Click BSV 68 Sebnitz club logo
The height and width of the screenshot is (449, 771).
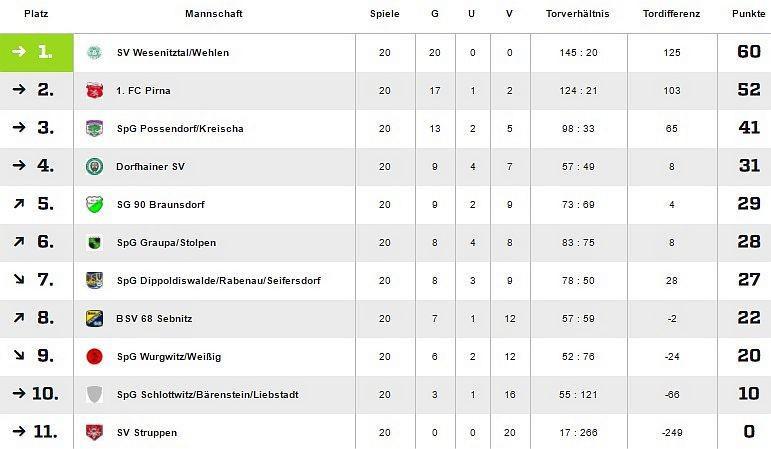click(x=95, y=319)
